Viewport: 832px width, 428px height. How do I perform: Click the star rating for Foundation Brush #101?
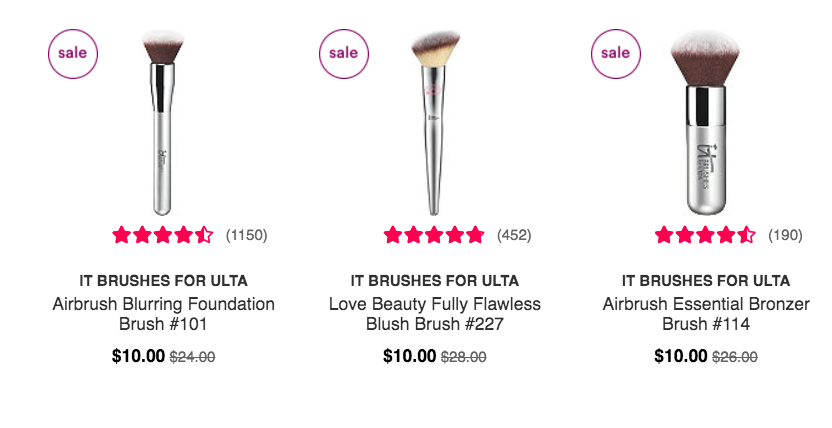163,235
